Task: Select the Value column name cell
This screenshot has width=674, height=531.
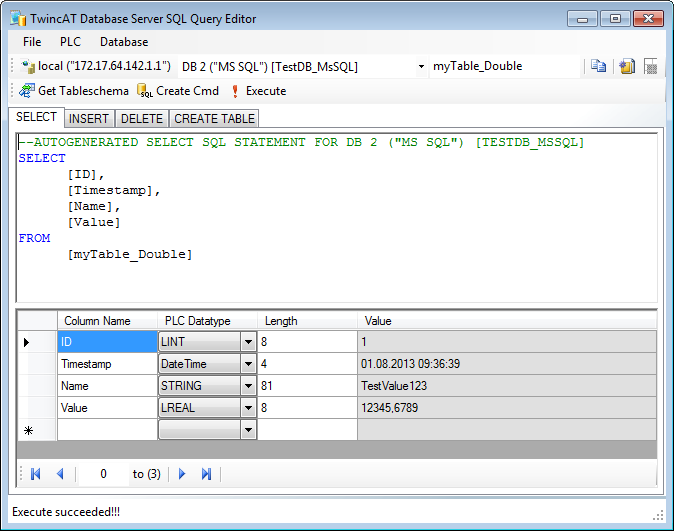Action: (x=107, y=408)
